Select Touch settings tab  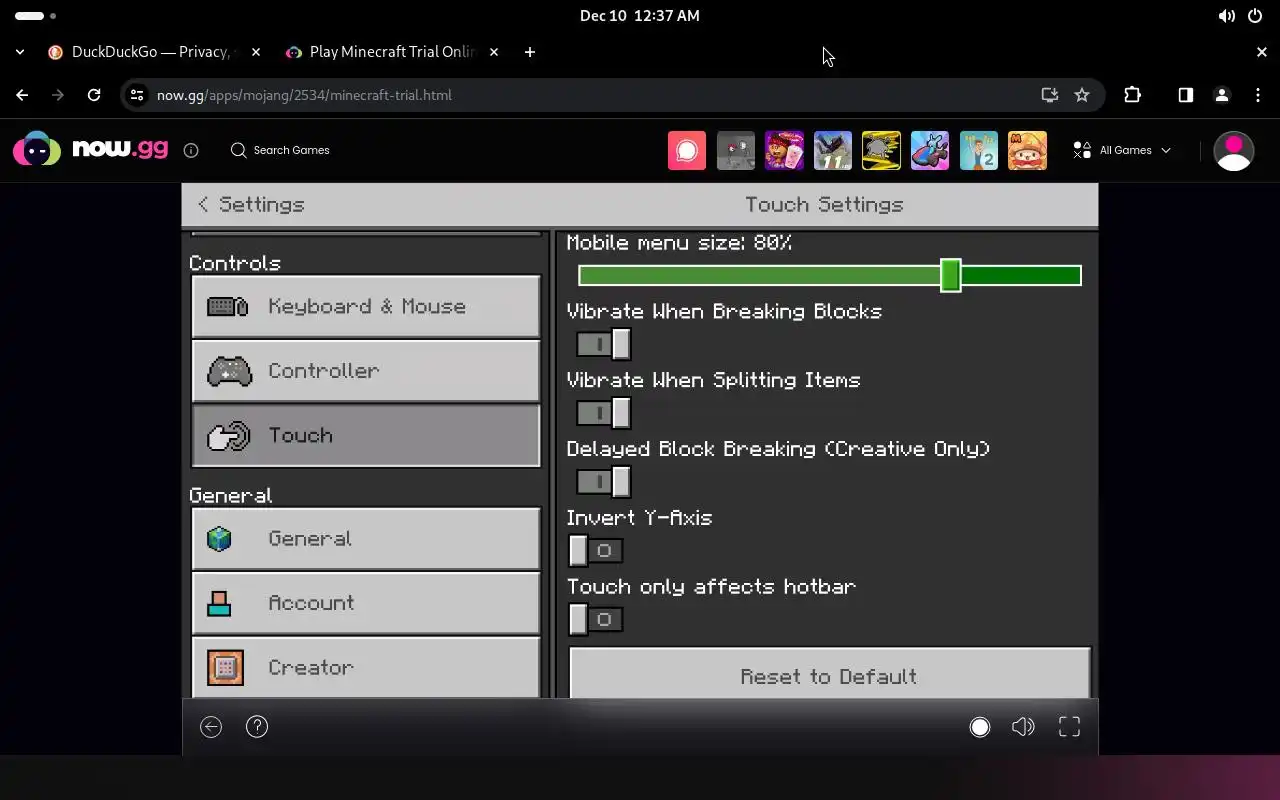(366, 435)
